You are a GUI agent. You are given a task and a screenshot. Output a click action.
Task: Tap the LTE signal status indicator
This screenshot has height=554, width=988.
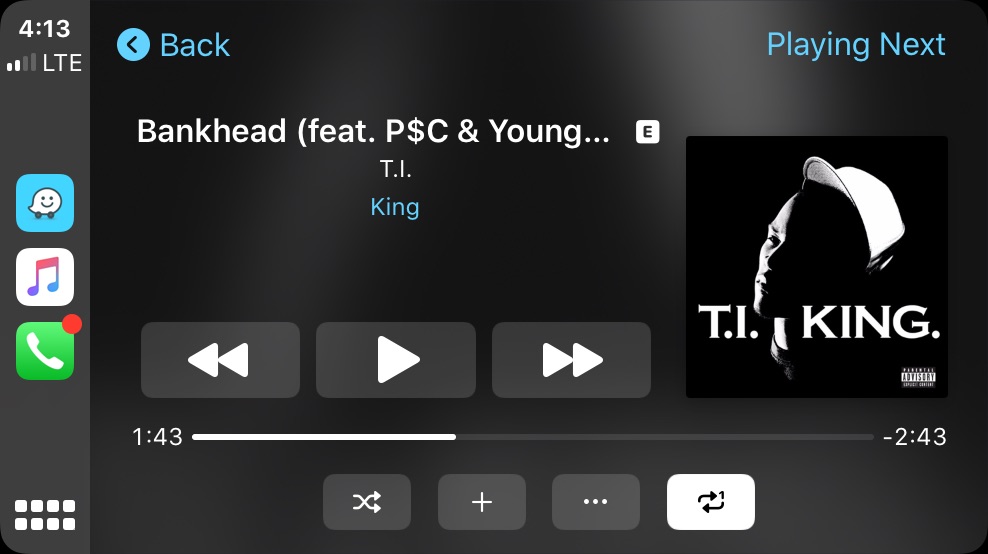click(44, 62)
